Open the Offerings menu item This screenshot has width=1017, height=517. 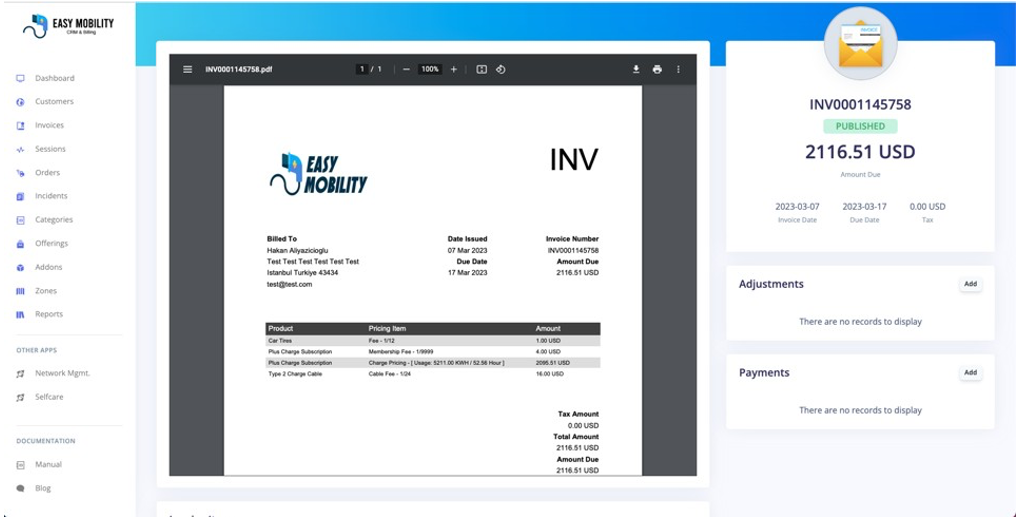point(51,243)
